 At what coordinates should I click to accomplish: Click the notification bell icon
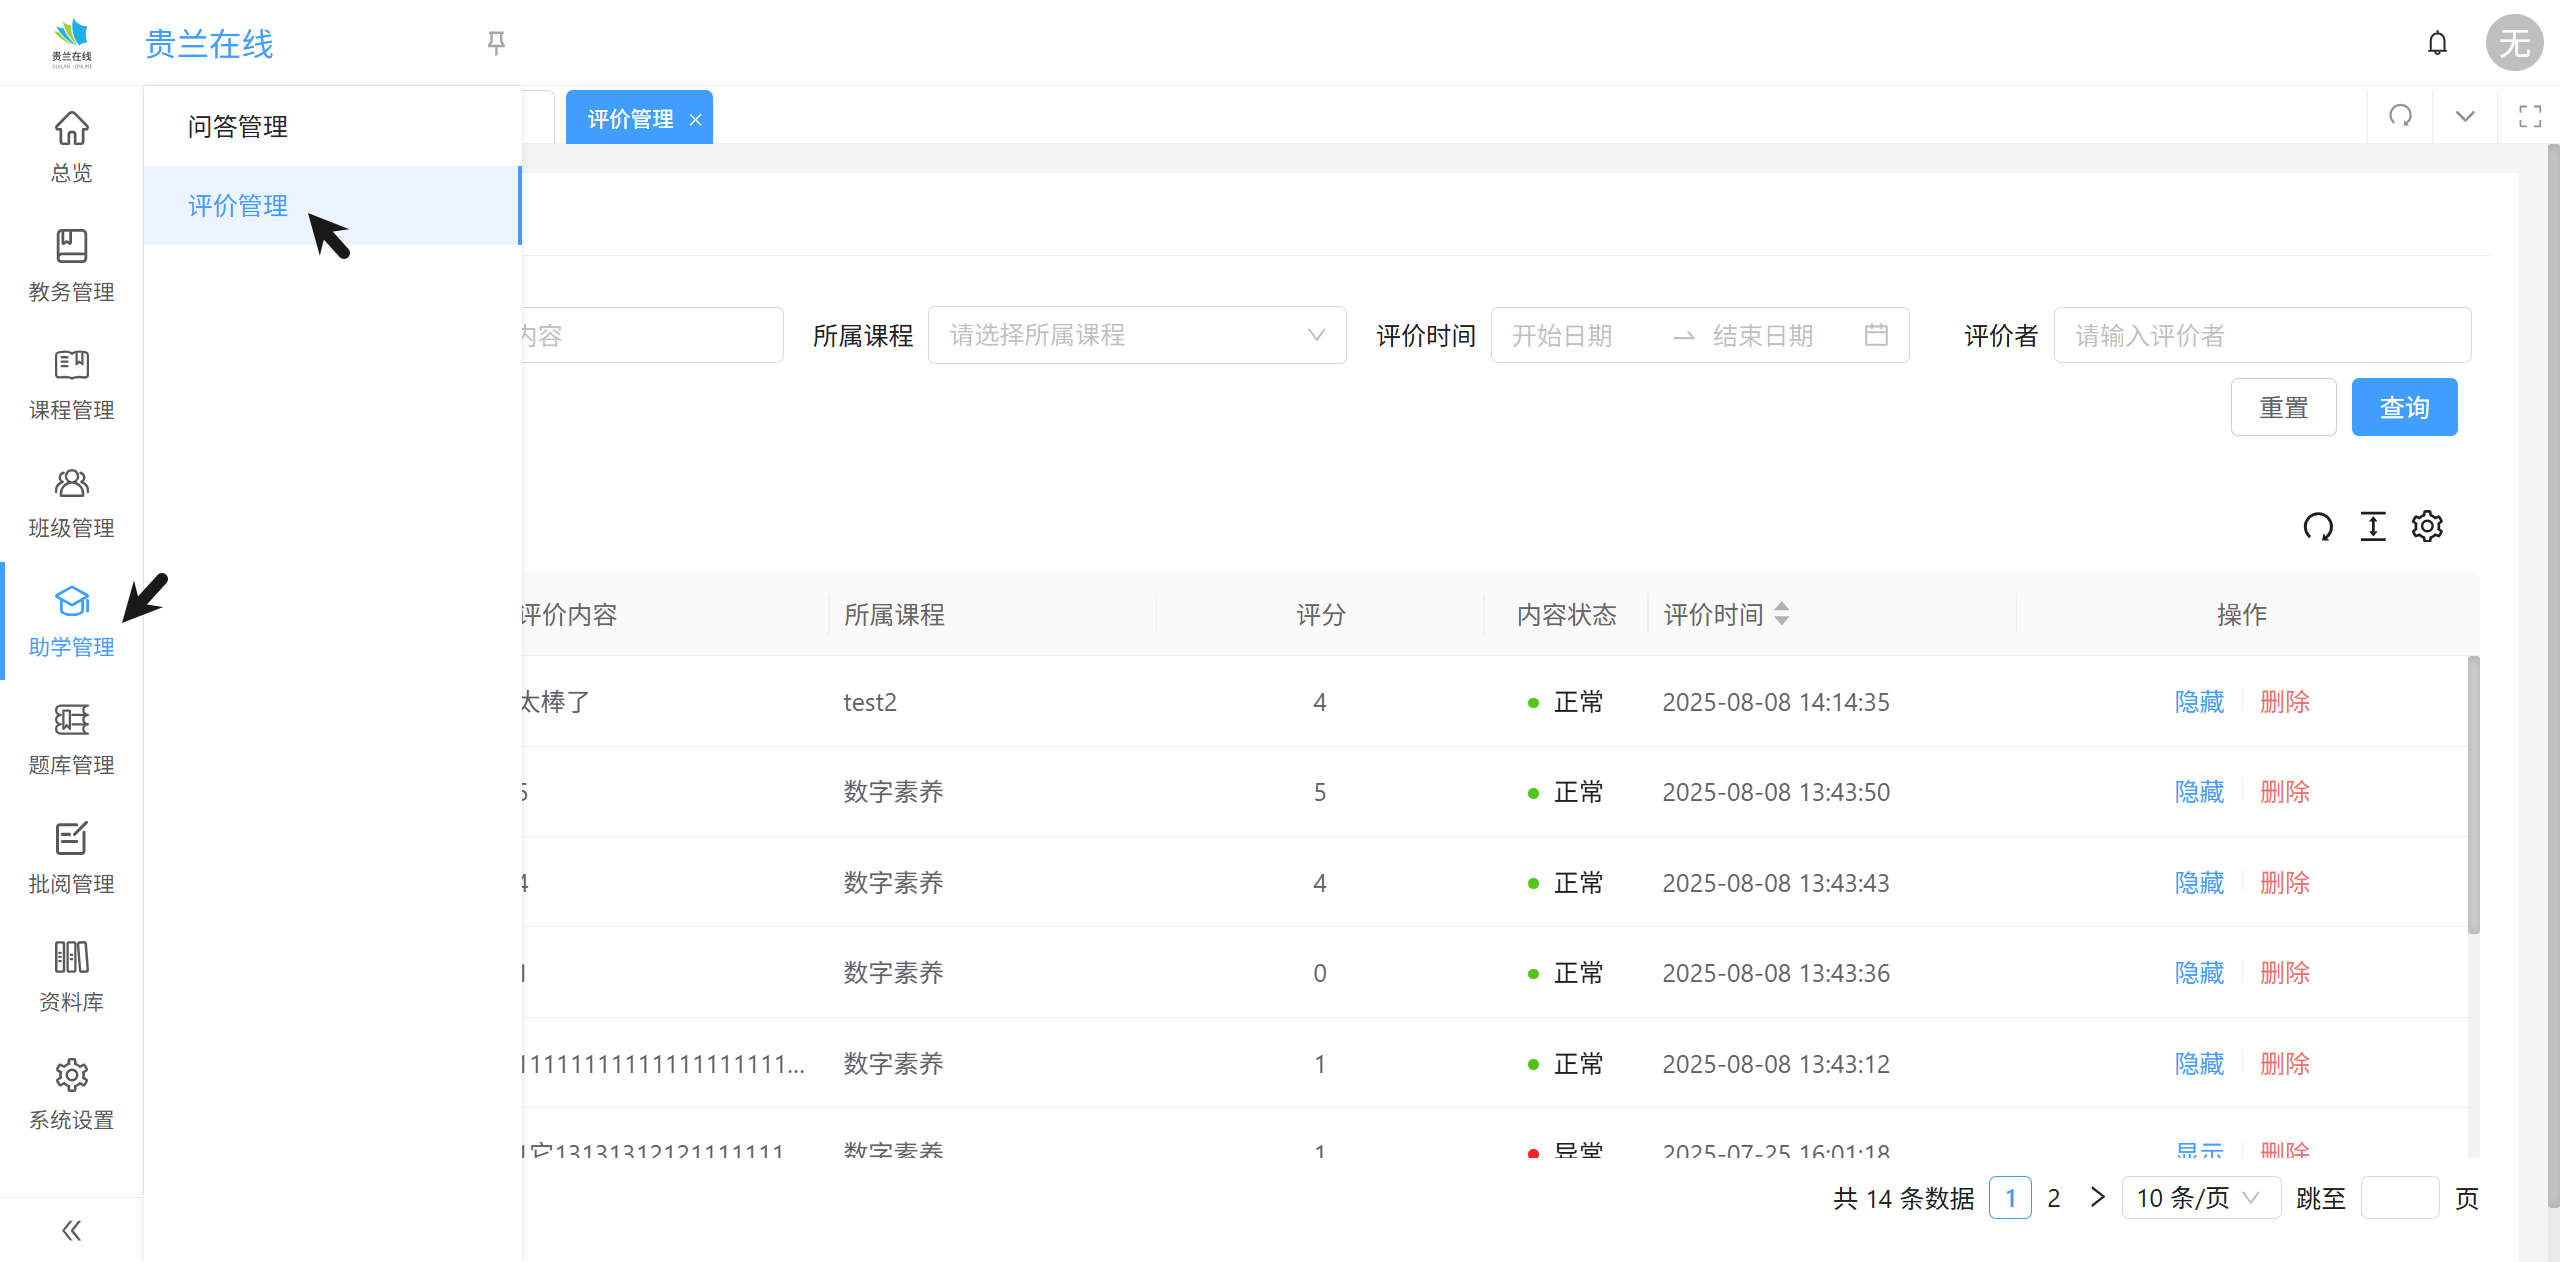2437,43
